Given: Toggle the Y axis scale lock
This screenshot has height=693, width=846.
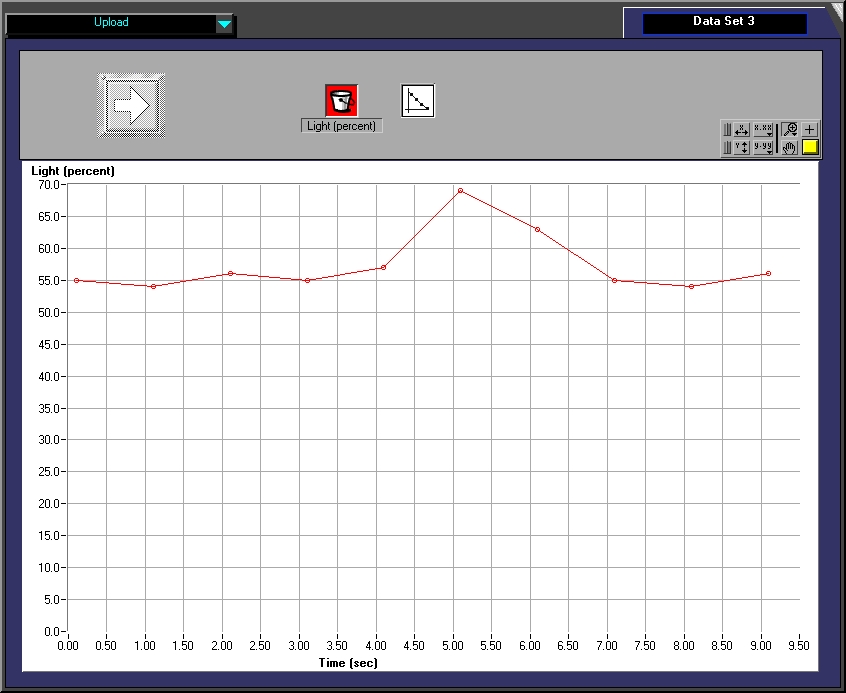Looking at the screenshot, I should click(727, 147).
